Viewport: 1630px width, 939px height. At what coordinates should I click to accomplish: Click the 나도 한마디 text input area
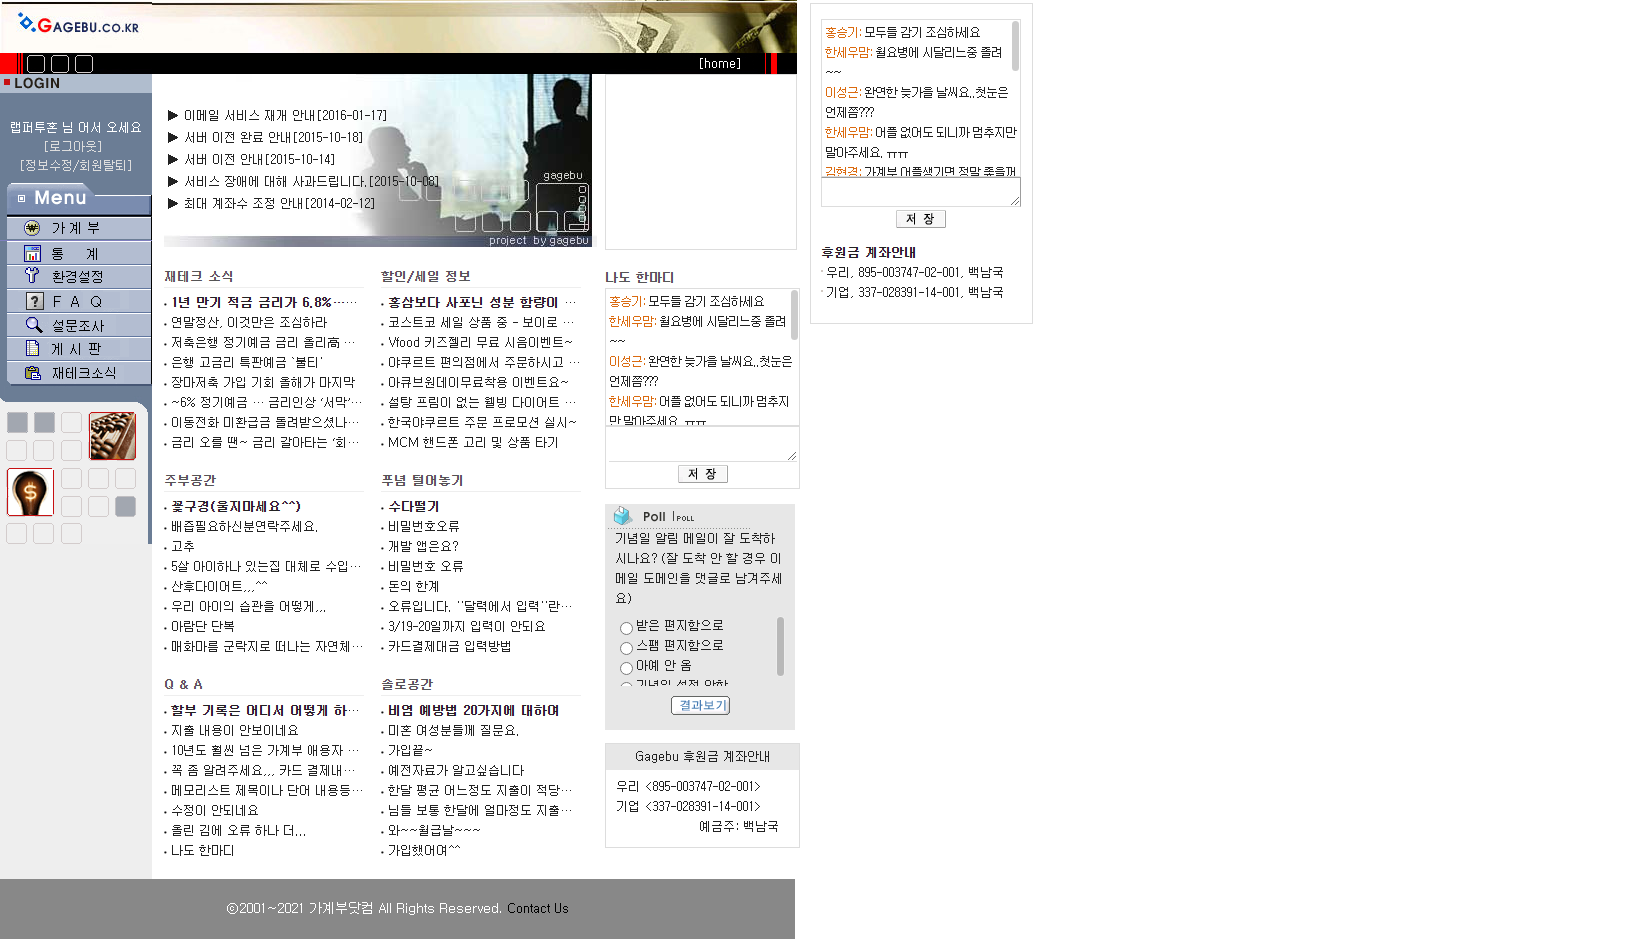tap(702, 444)
